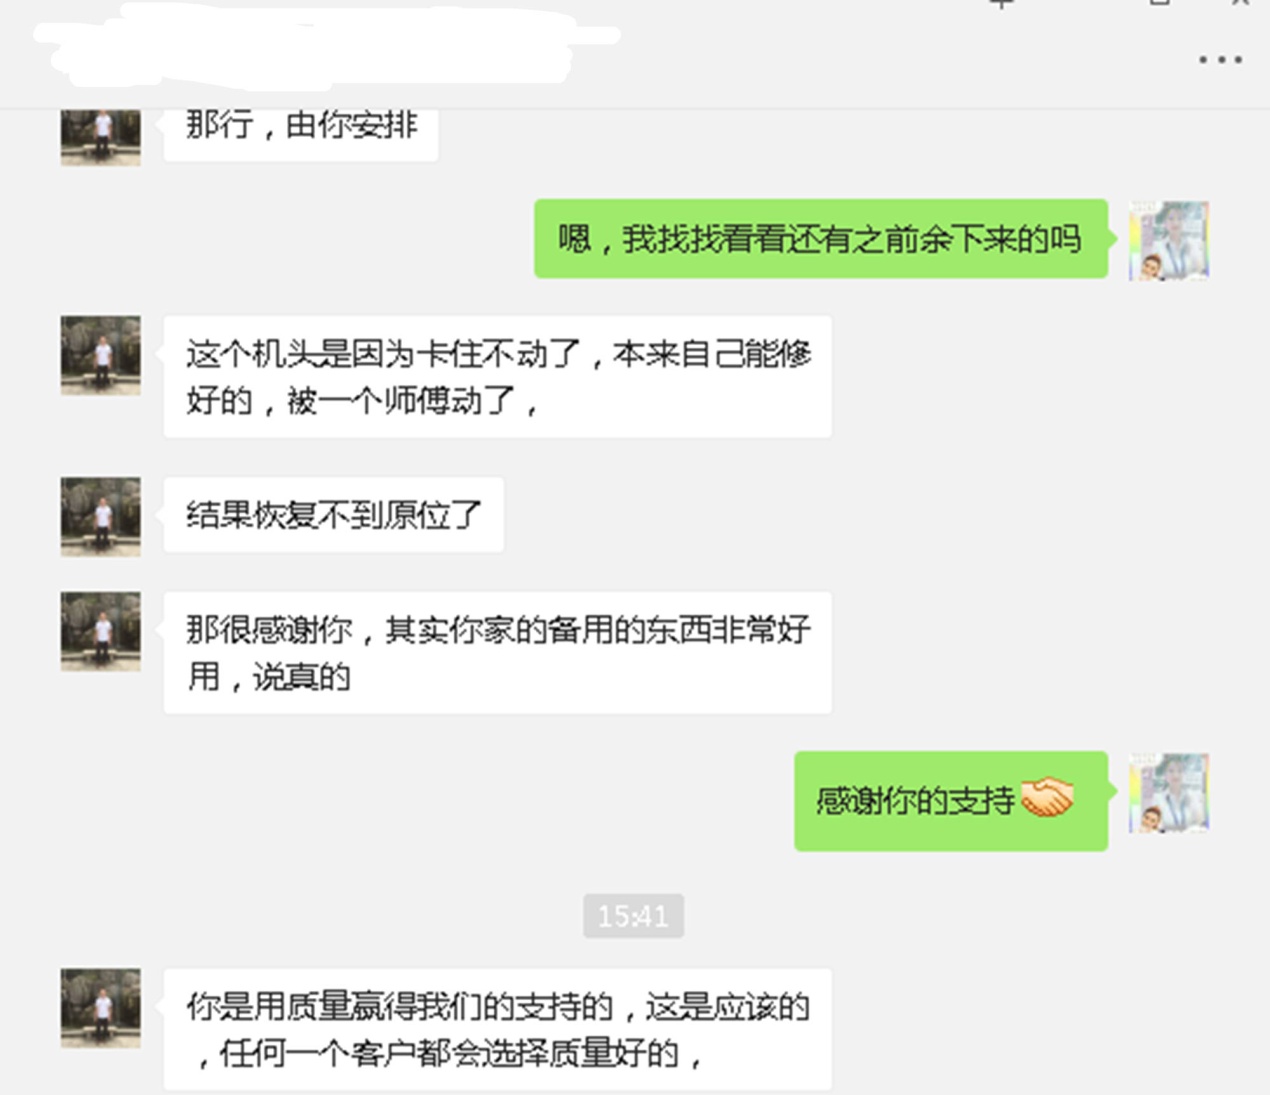Select the "结果恢复不到原位了" message bubble
Image resolution: width=1270 pixels, height=1095 pixels.
(x=333, y=515)
